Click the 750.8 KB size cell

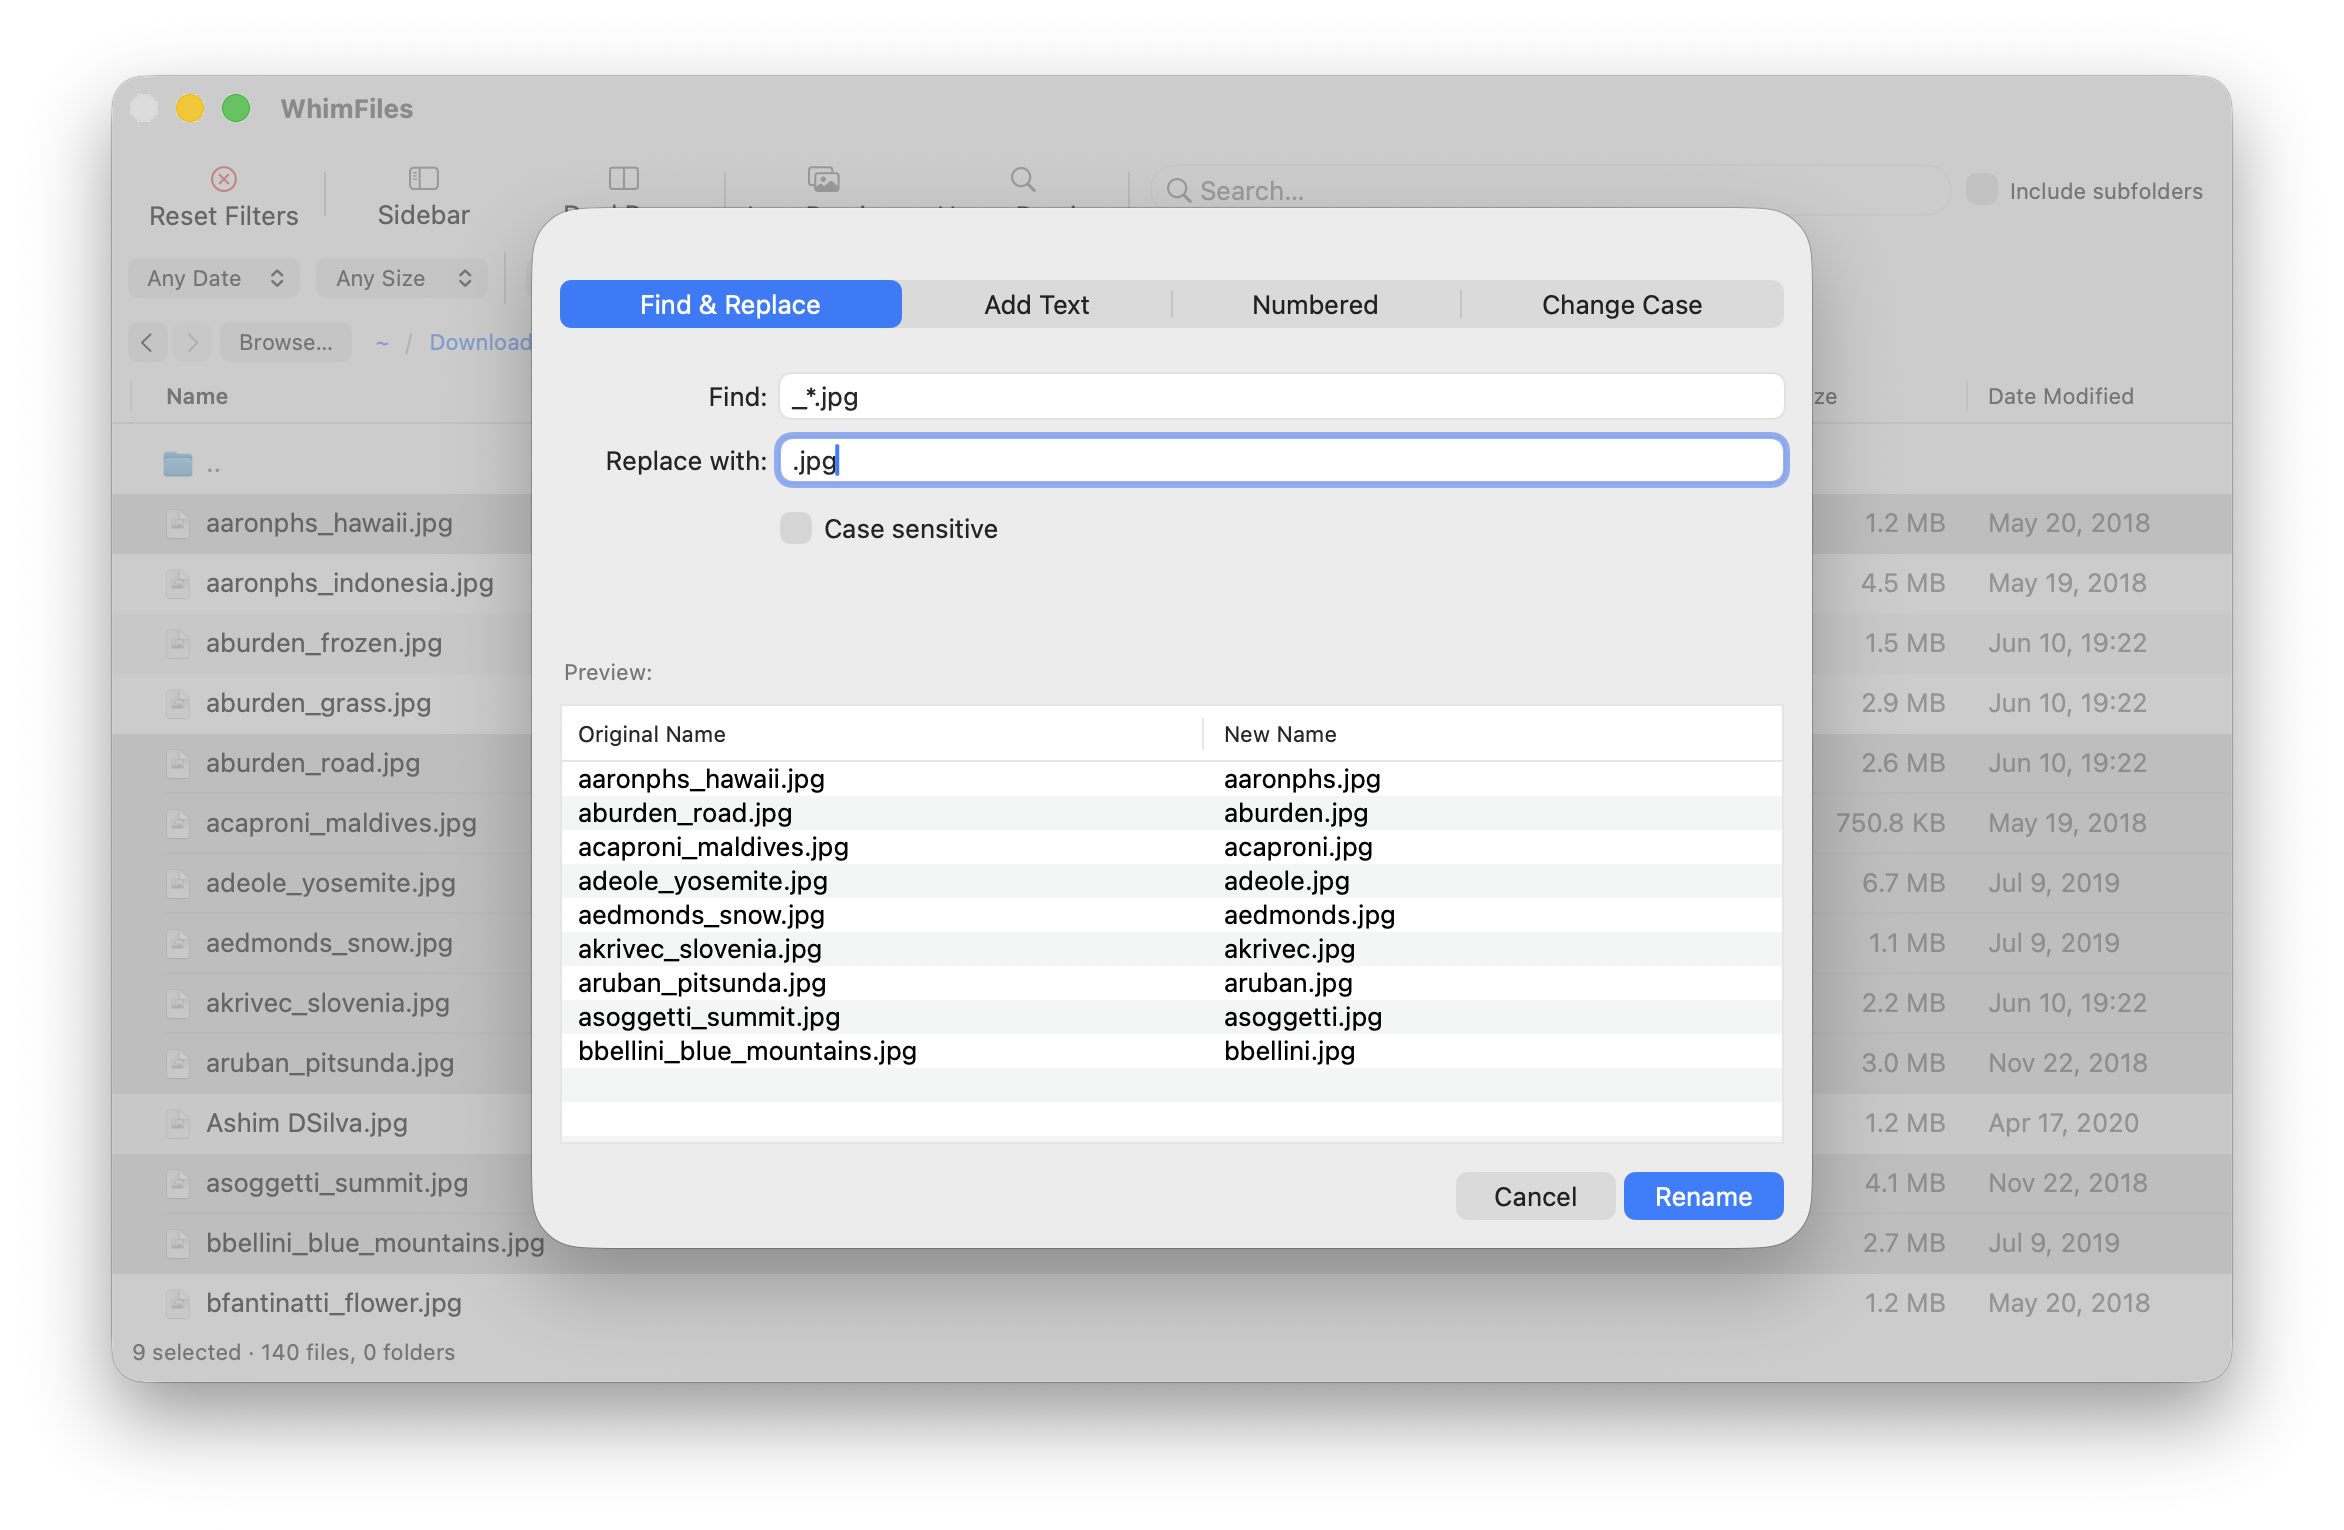pyautogui.click(x=1890, y=823)
